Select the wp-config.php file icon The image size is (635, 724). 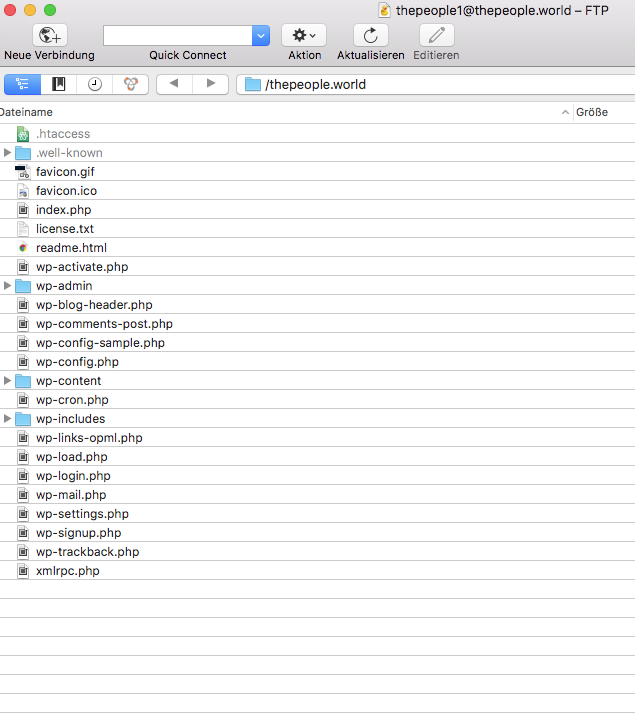point(24,362)
